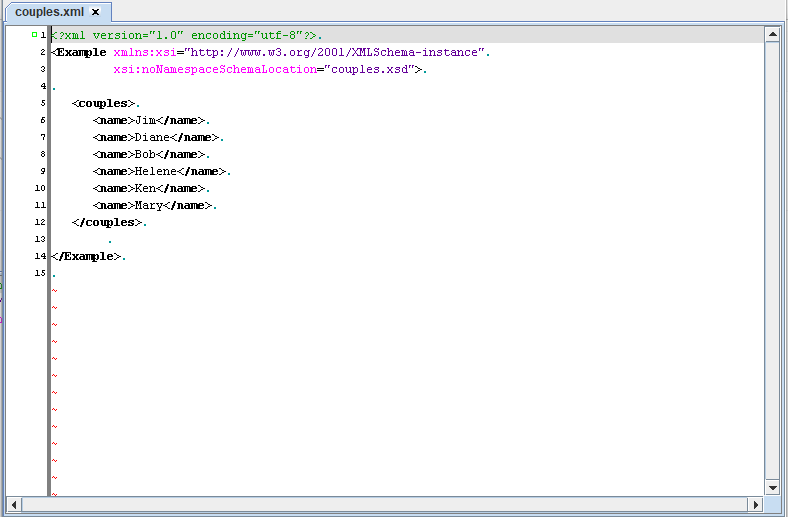Click the "couples.xsd" attribute value
Viewport: 788px width, 517px height.
(x=369, y=69)
